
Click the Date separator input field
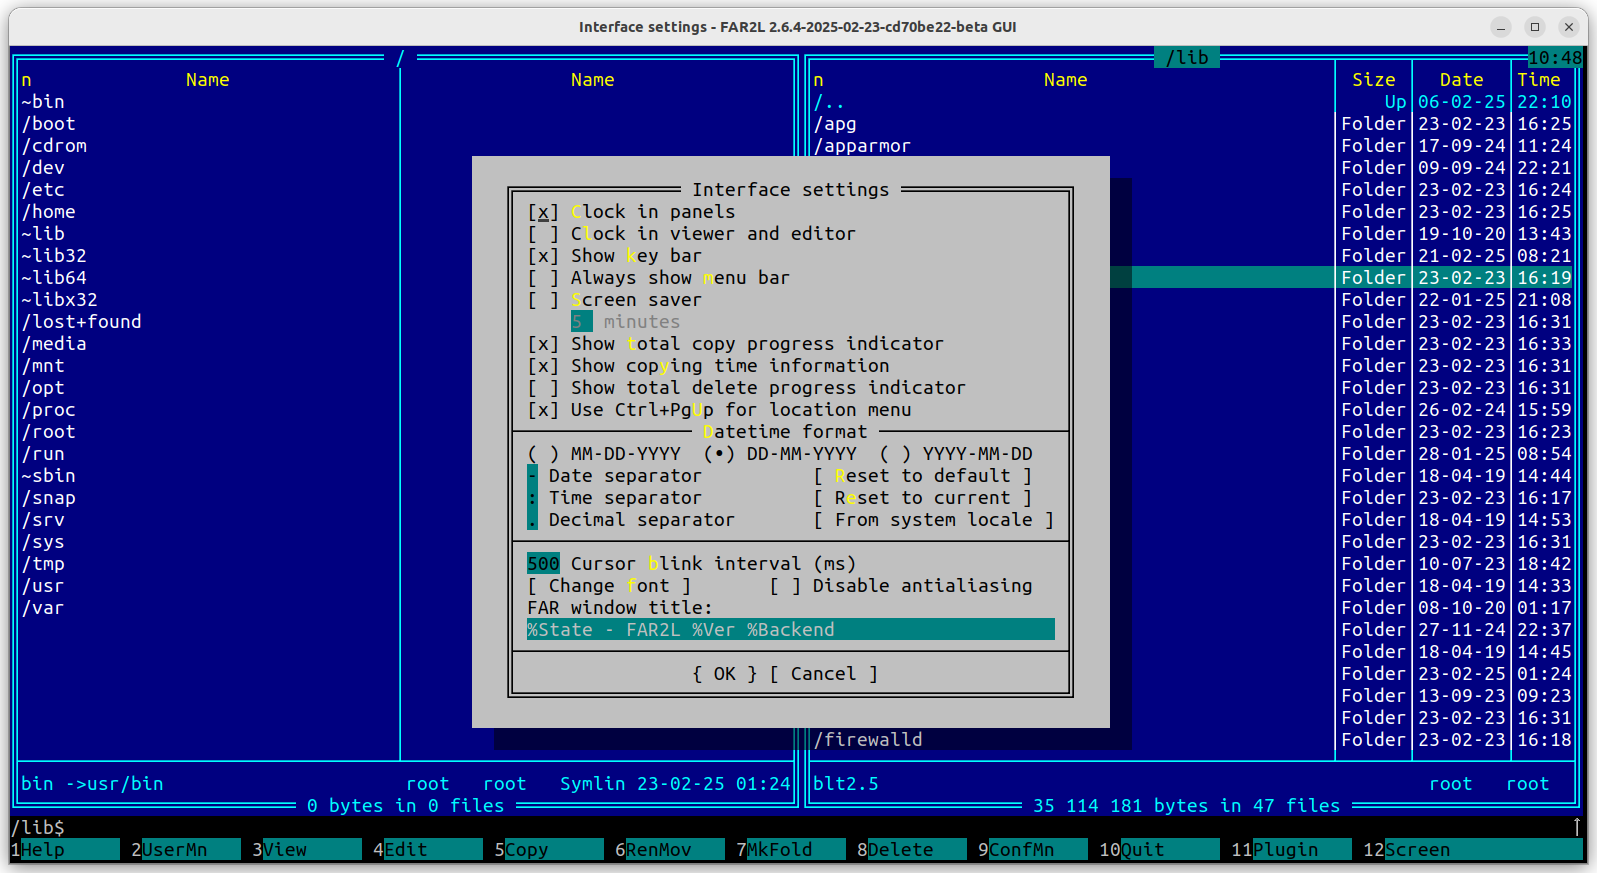click(x=532, y=476)
